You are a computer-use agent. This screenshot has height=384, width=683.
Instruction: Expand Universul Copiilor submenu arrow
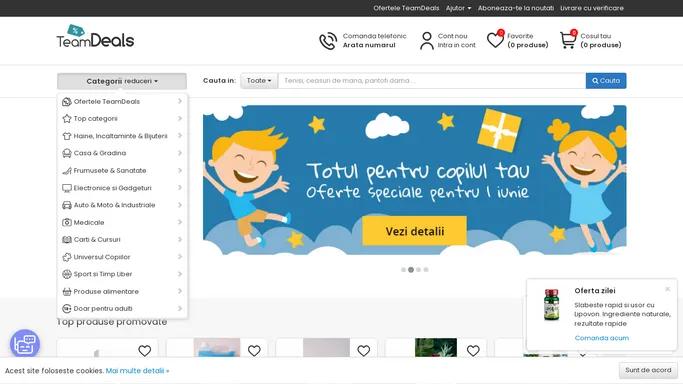click(x=180, y=256)
